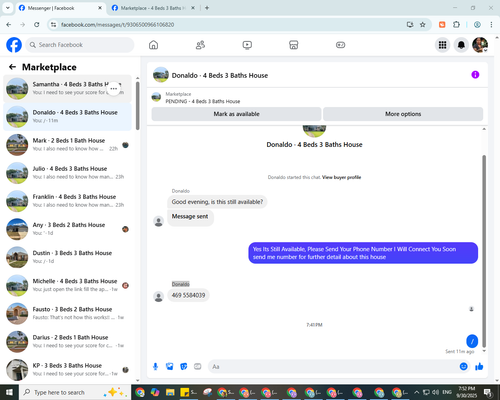Open the Samantha - 4 Beds 3 Baths chat
The height and width of the screenshot is (400, 500).
point(67,89)
